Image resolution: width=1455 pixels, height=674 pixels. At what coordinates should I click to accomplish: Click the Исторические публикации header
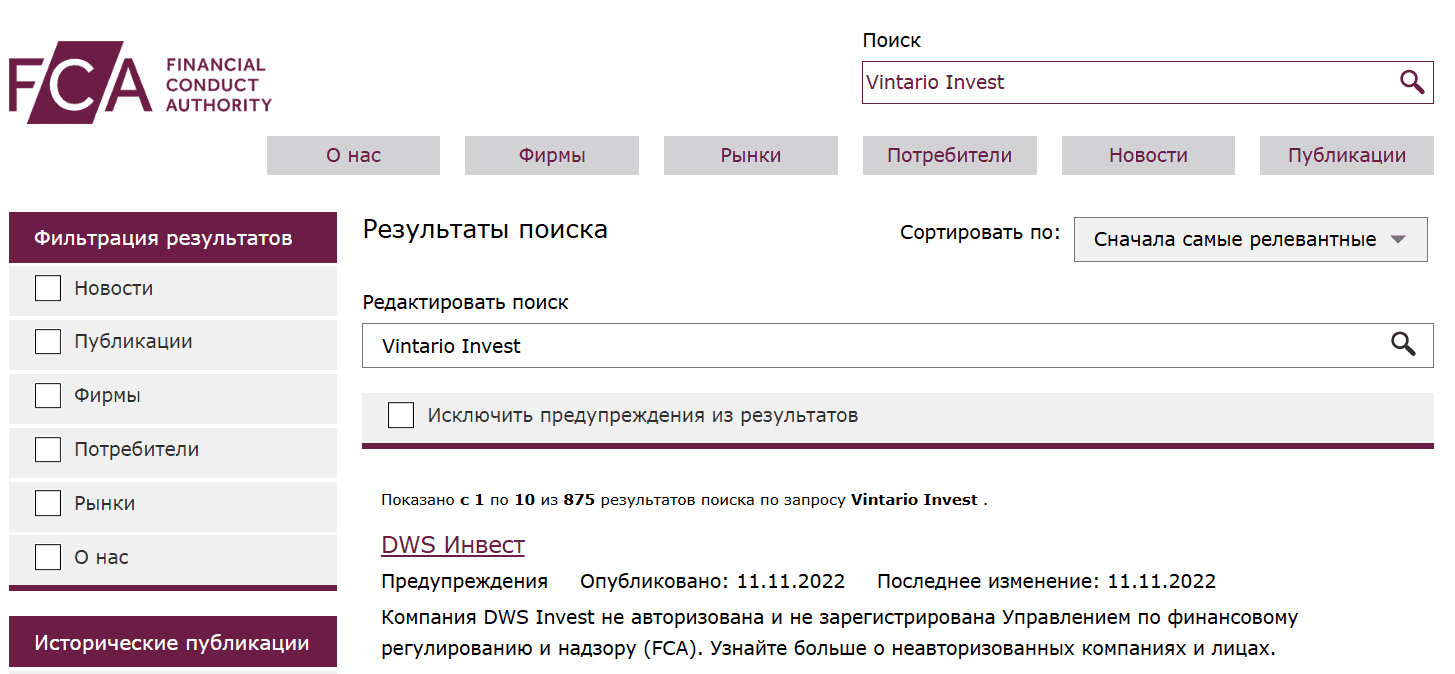(x=172, y=641)
